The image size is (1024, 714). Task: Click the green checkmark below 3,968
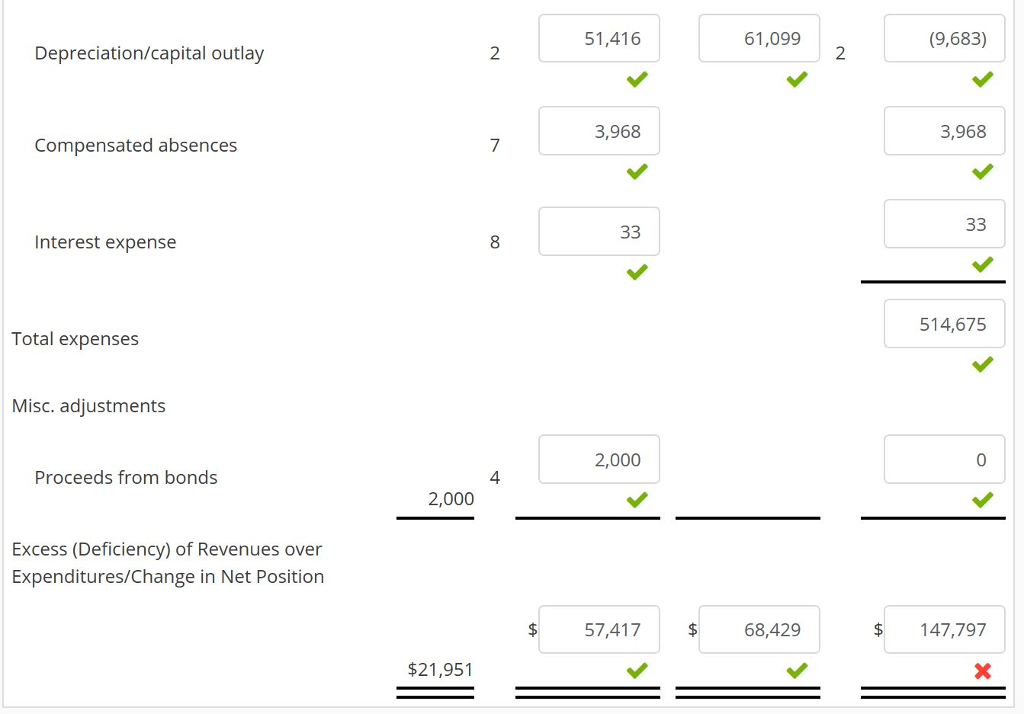click(636, 171)
